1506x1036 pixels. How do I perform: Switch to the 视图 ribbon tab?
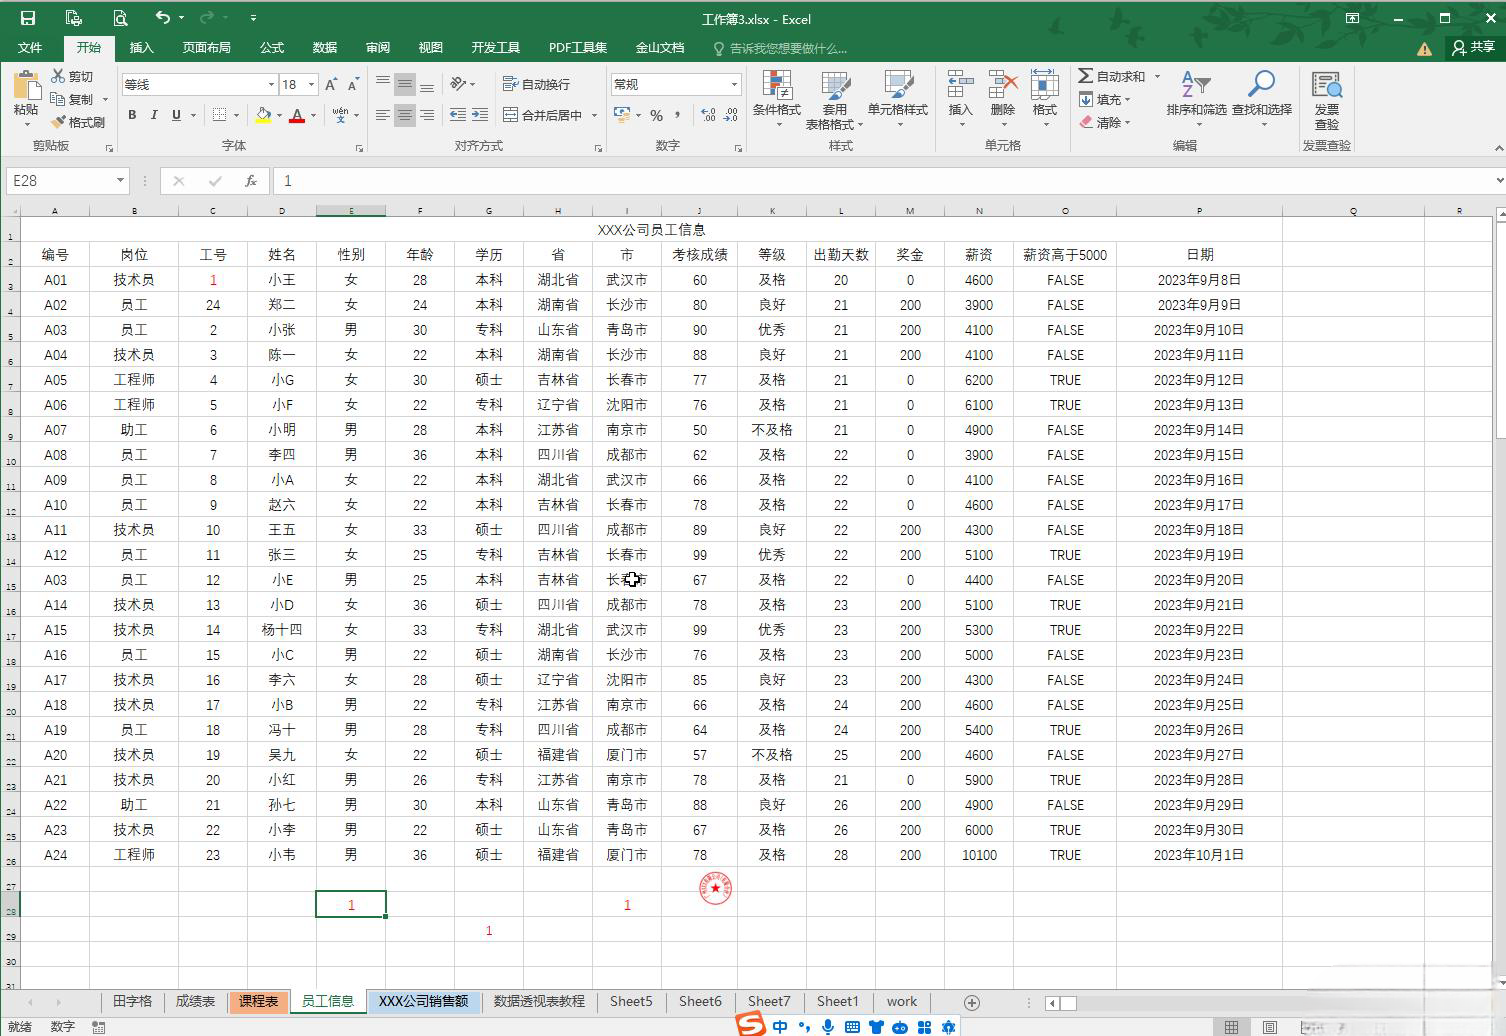click(431, 47)
